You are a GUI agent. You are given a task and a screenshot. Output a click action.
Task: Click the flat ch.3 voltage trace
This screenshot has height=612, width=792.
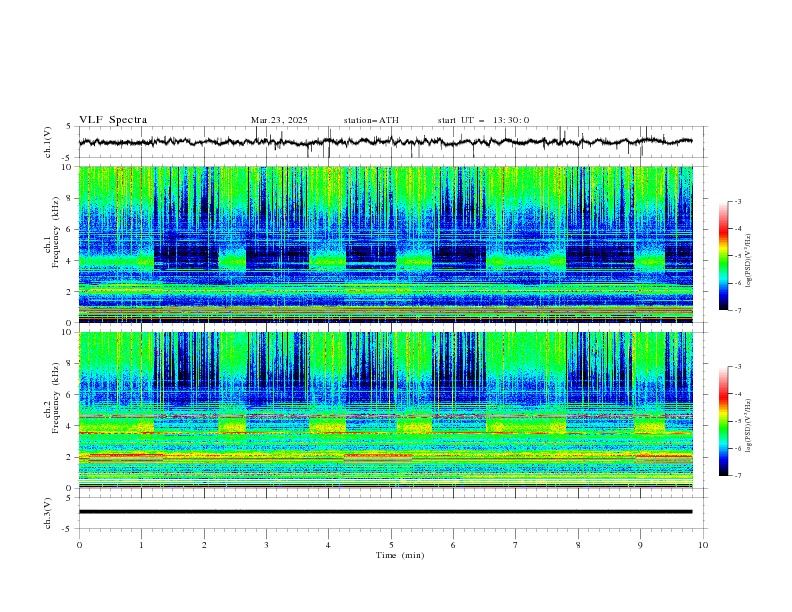pos(385,512)
